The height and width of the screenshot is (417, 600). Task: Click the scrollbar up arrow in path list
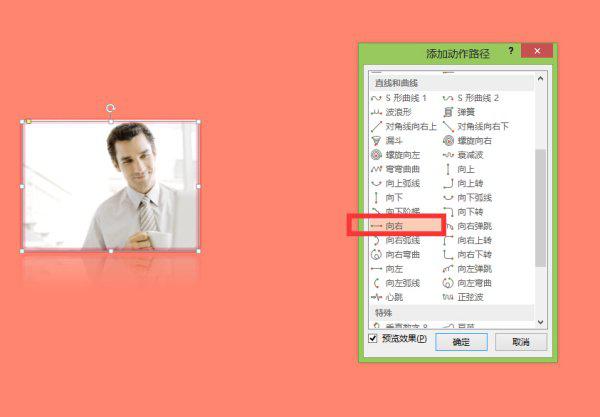pyautogui.click(x=541, y=80)
